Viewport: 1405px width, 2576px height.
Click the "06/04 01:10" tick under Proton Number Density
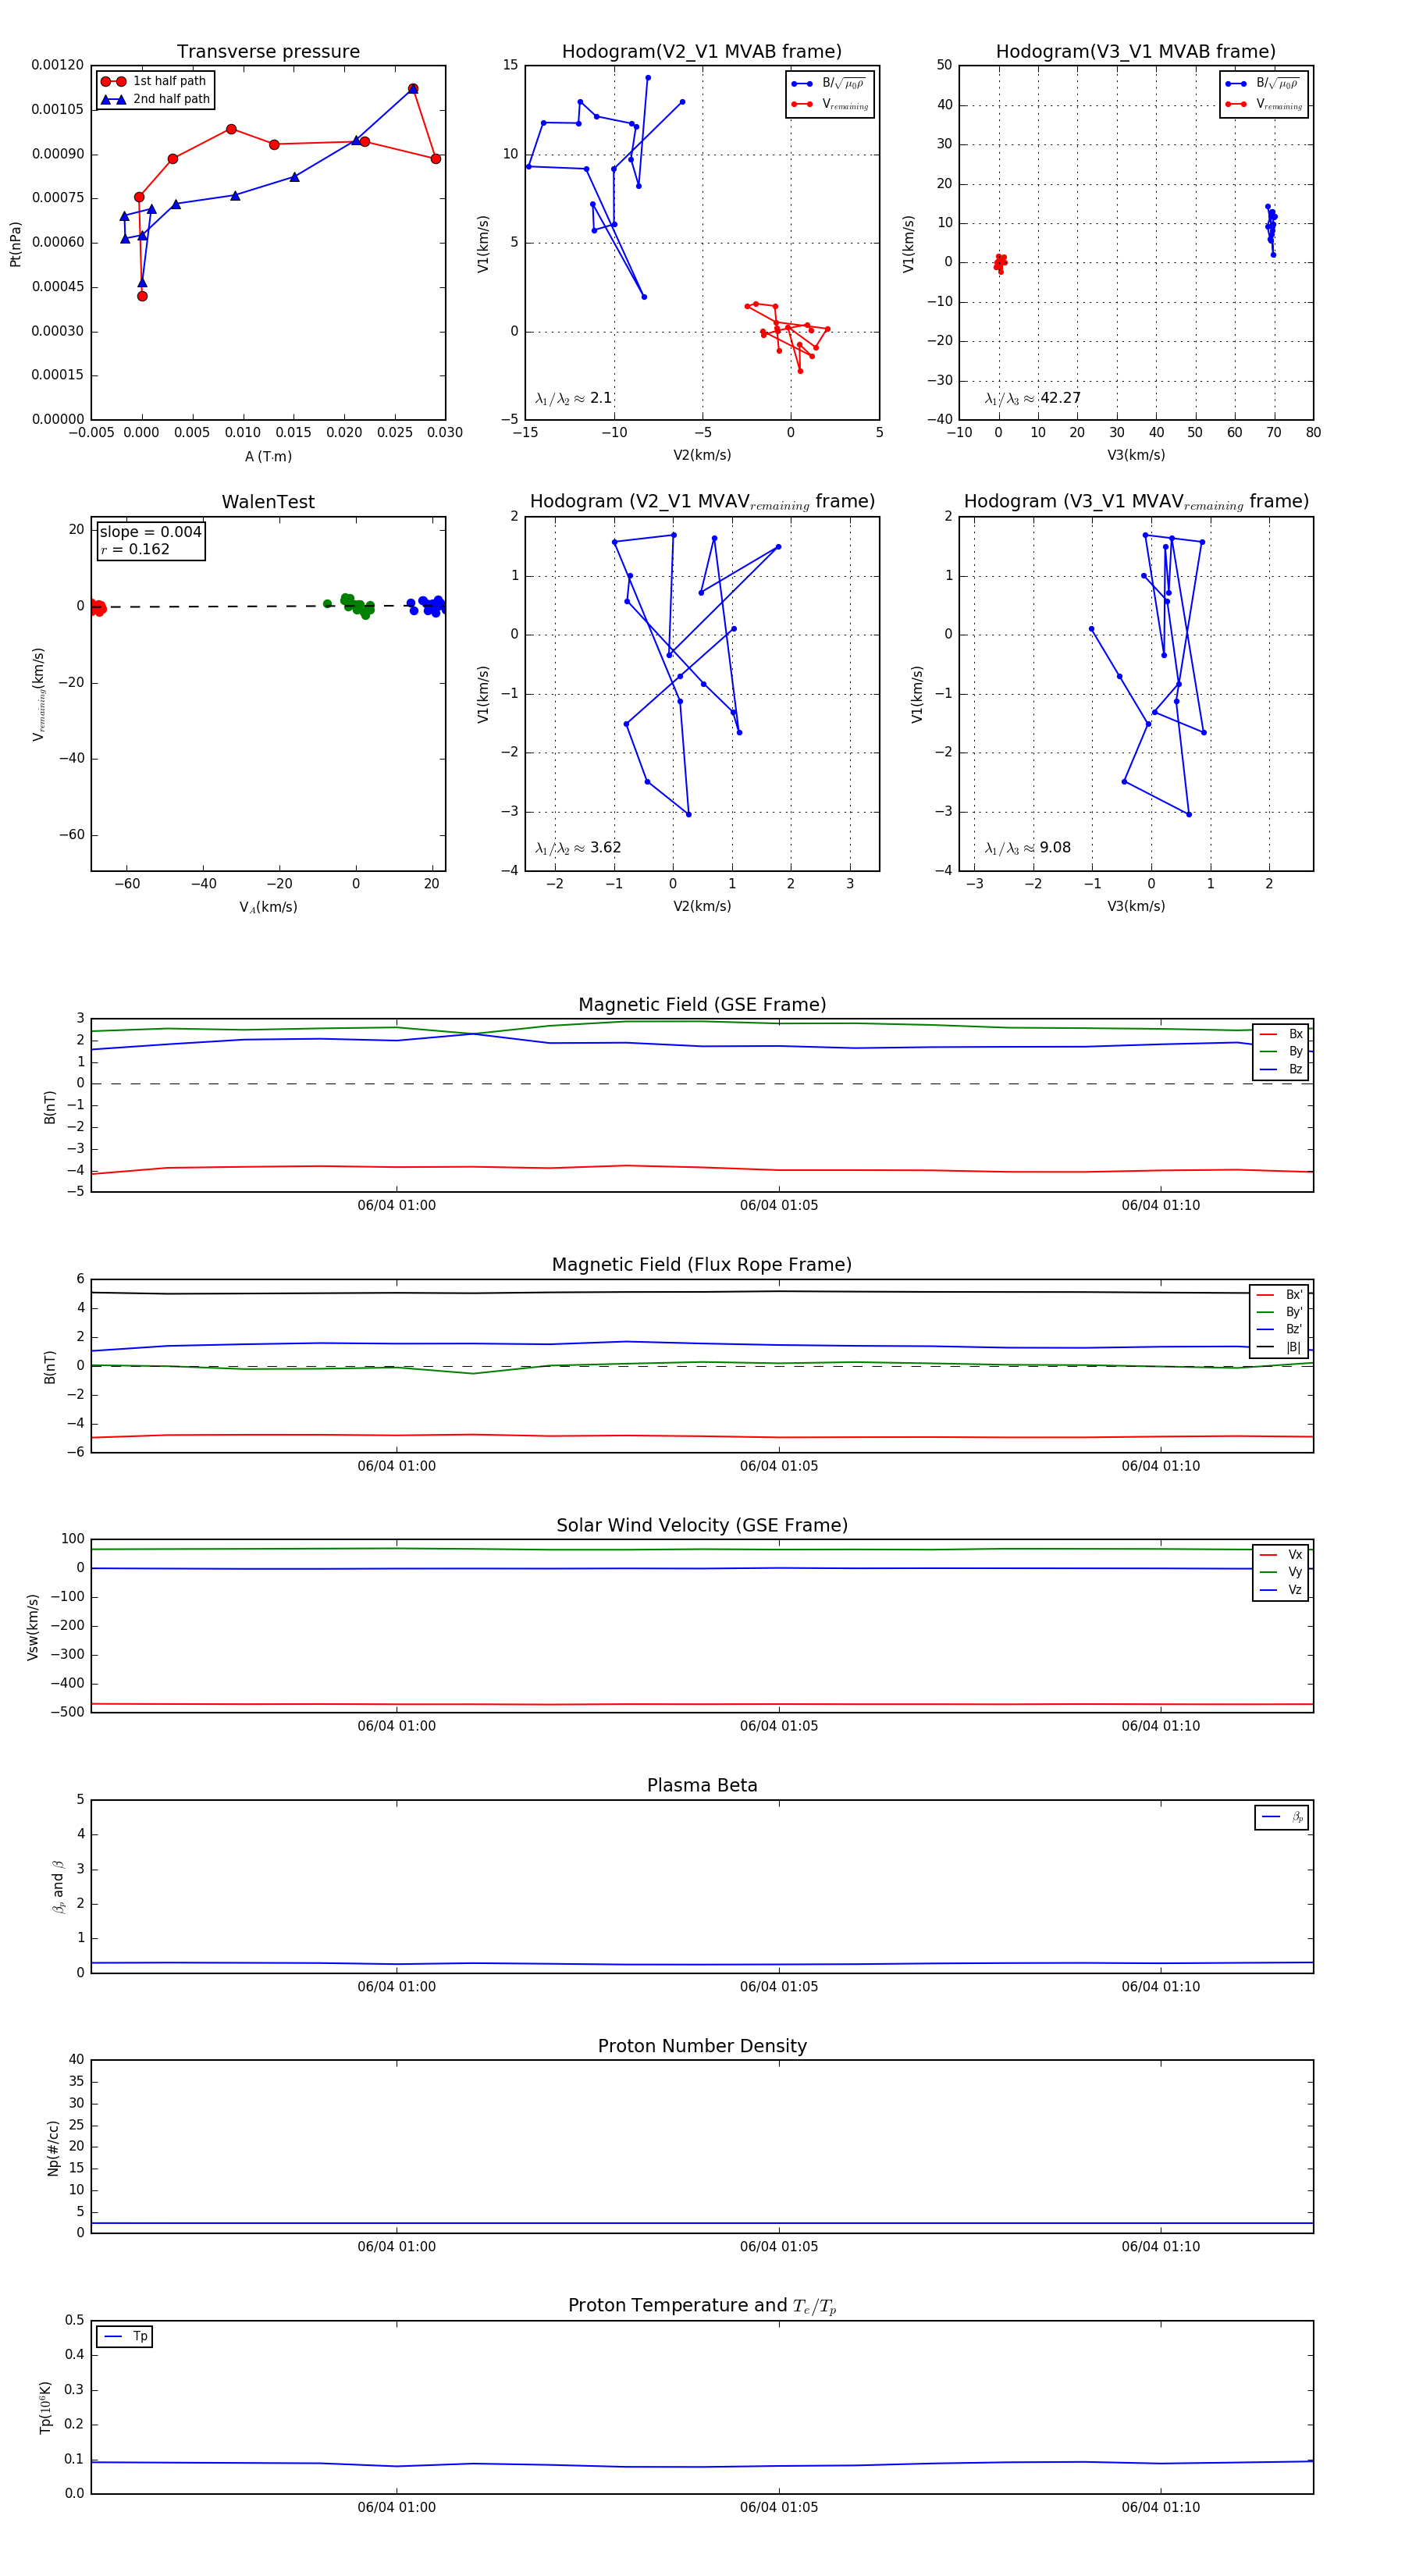pos(1161,2247)
